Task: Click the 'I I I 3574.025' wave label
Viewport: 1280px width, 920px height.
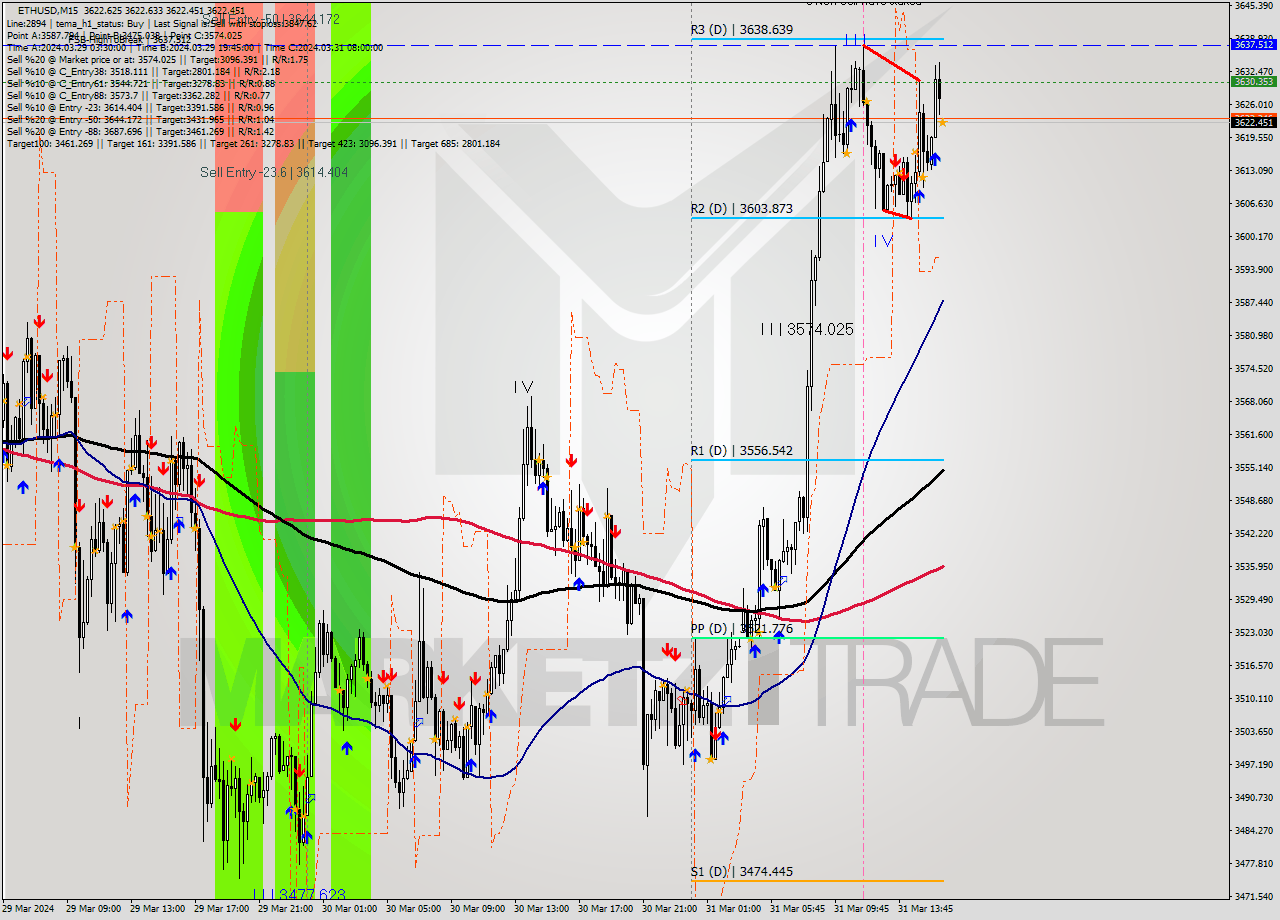Action: 806,329
